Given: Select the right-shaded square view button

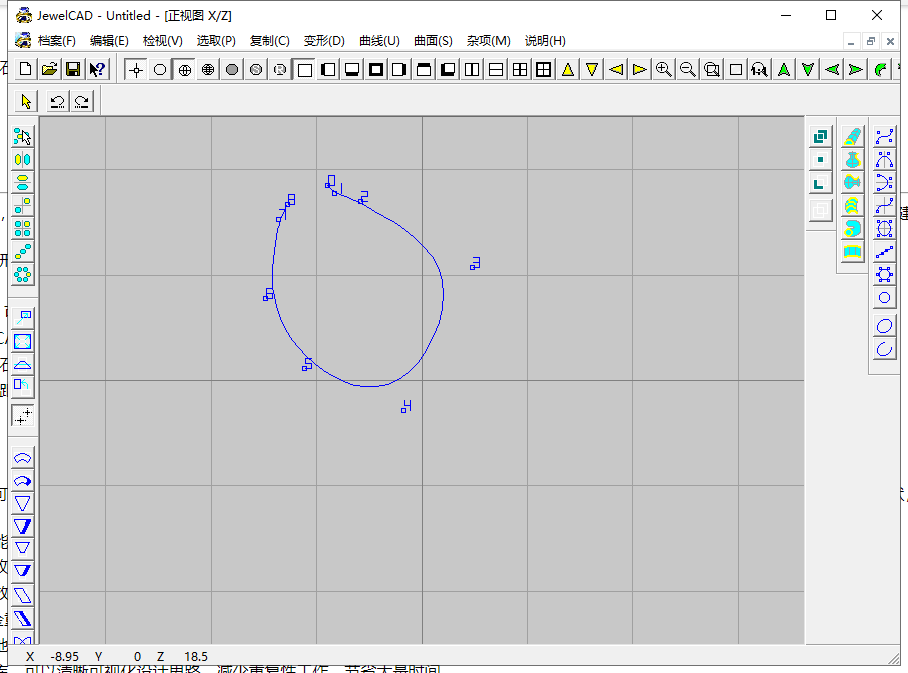Looking at the screenshot, I should click(400, 70).
